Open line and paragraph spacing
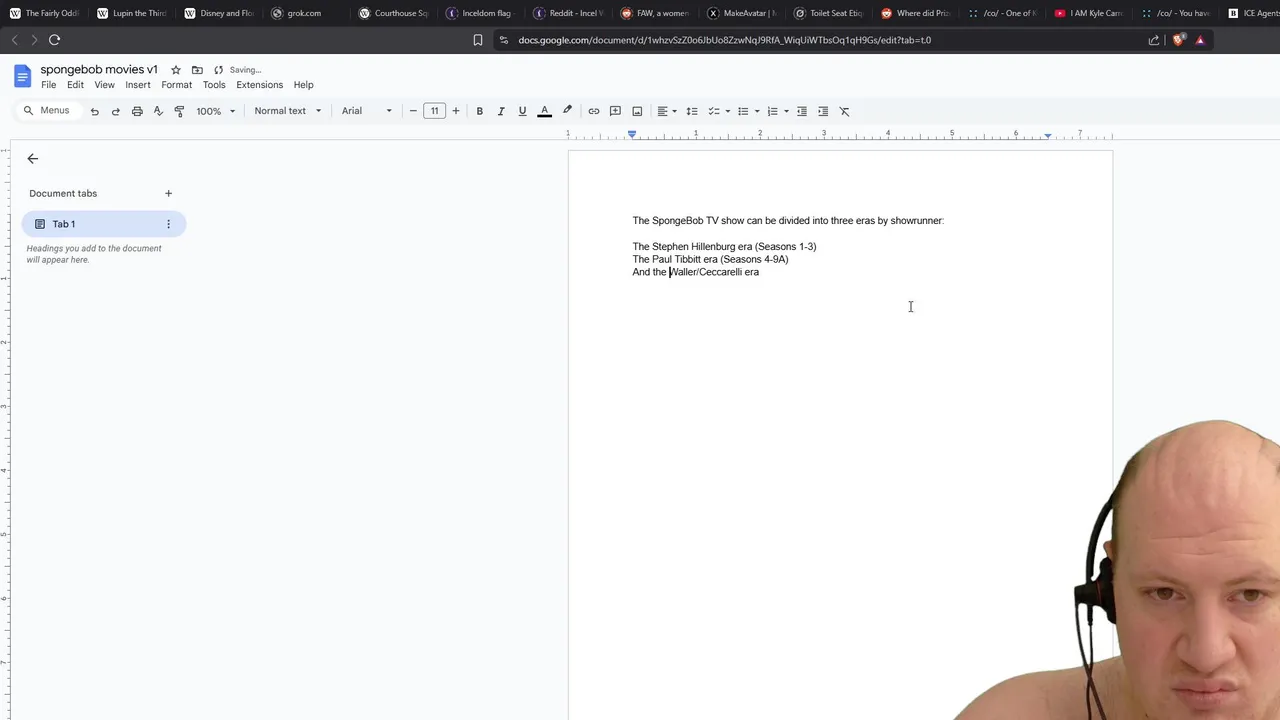The width and height of the screenshot is (1280, 720). [691, 111]
